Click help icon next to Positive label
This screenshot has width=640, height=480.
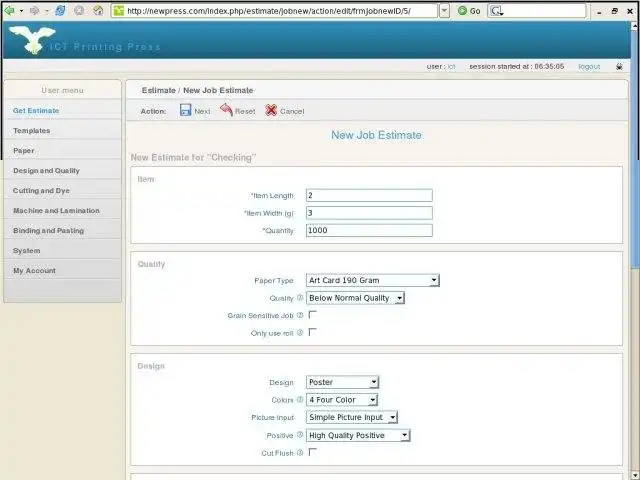(x=300, y=435)
